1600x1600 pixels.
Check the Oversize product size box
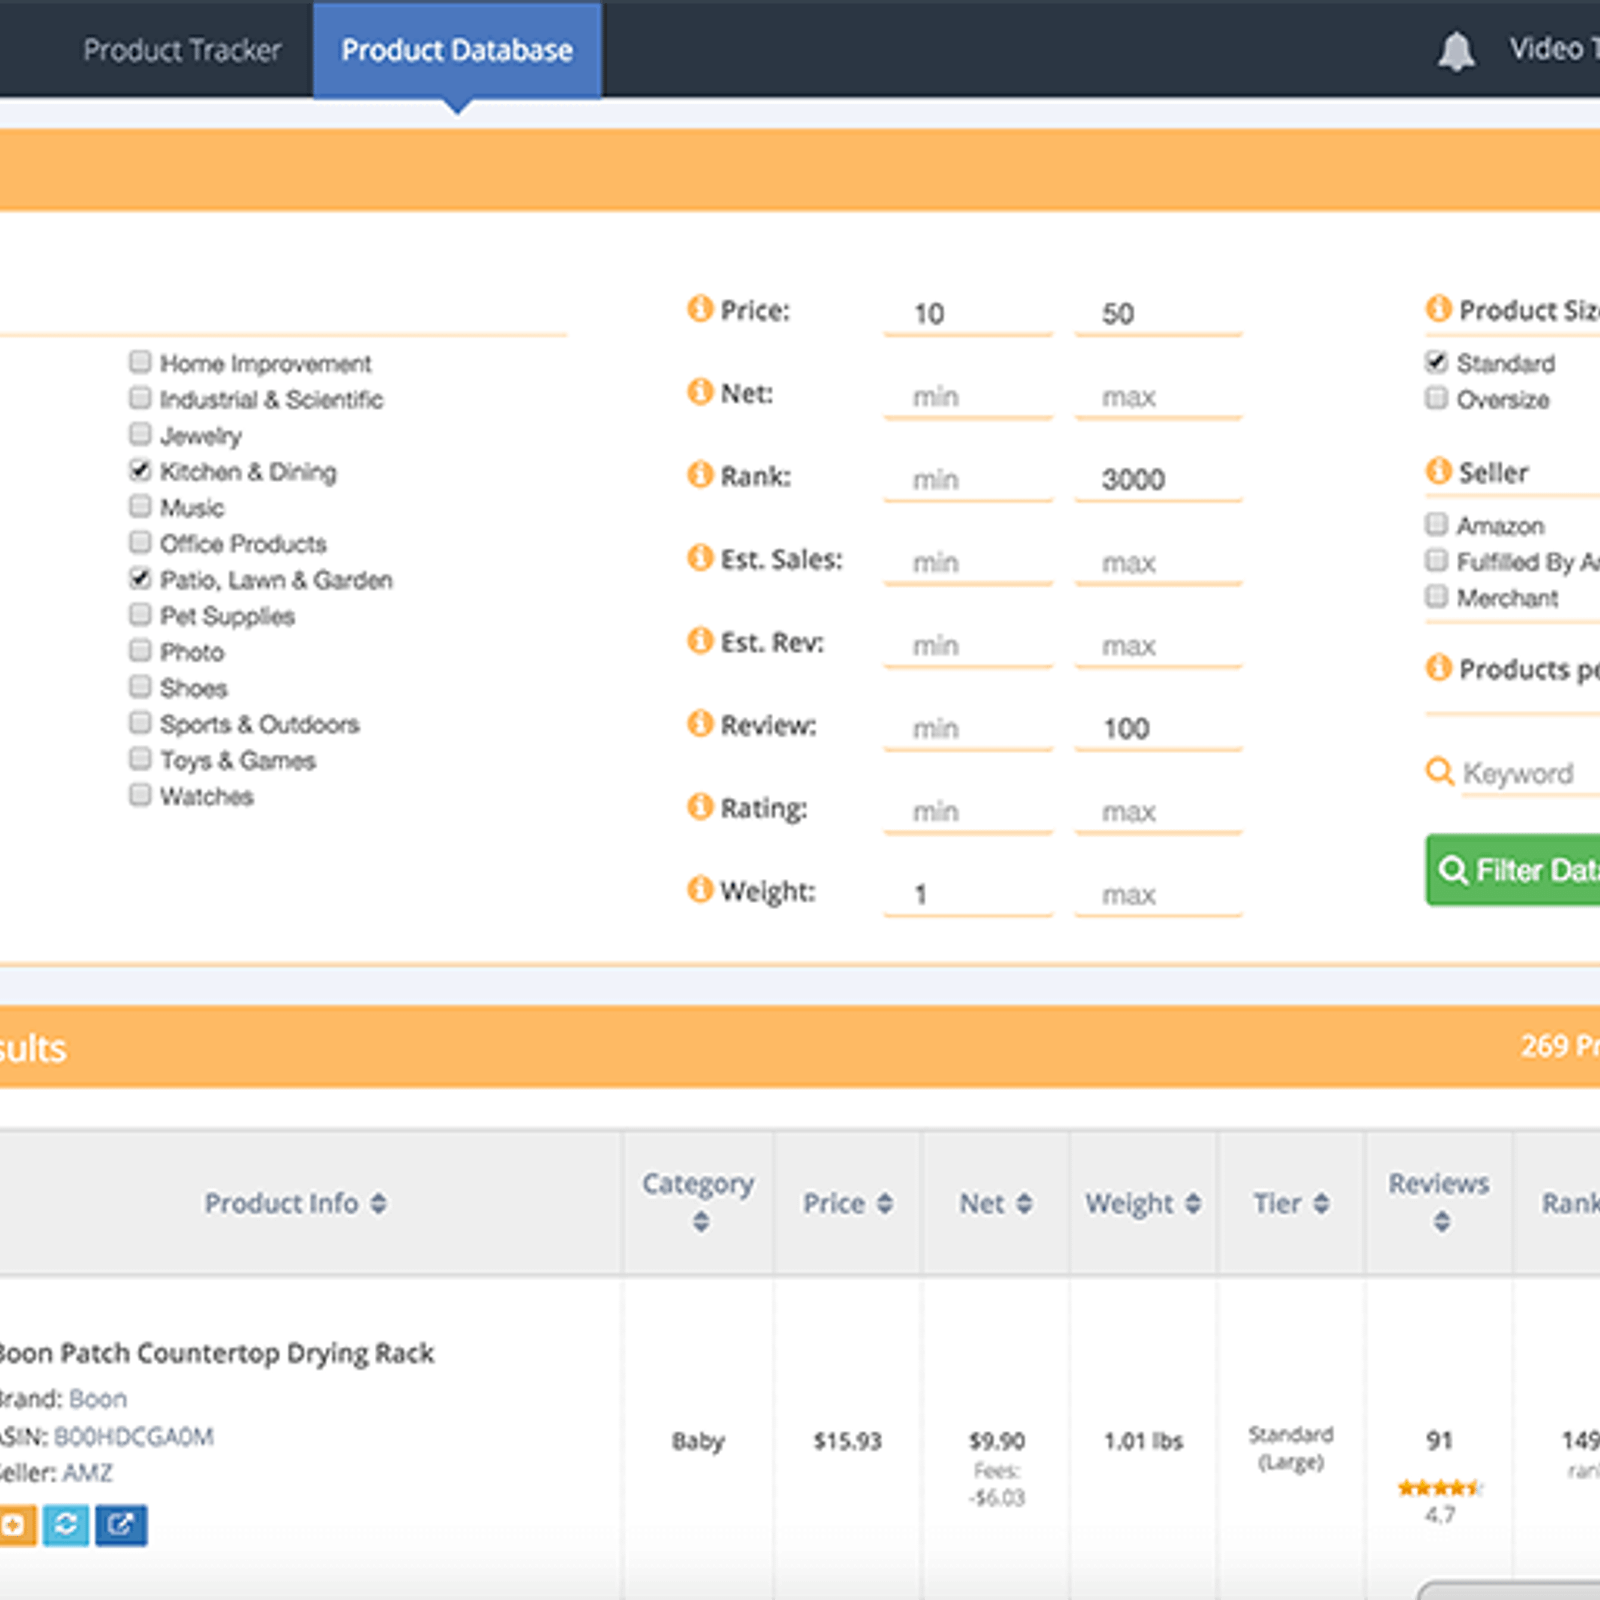[1436, 398]
